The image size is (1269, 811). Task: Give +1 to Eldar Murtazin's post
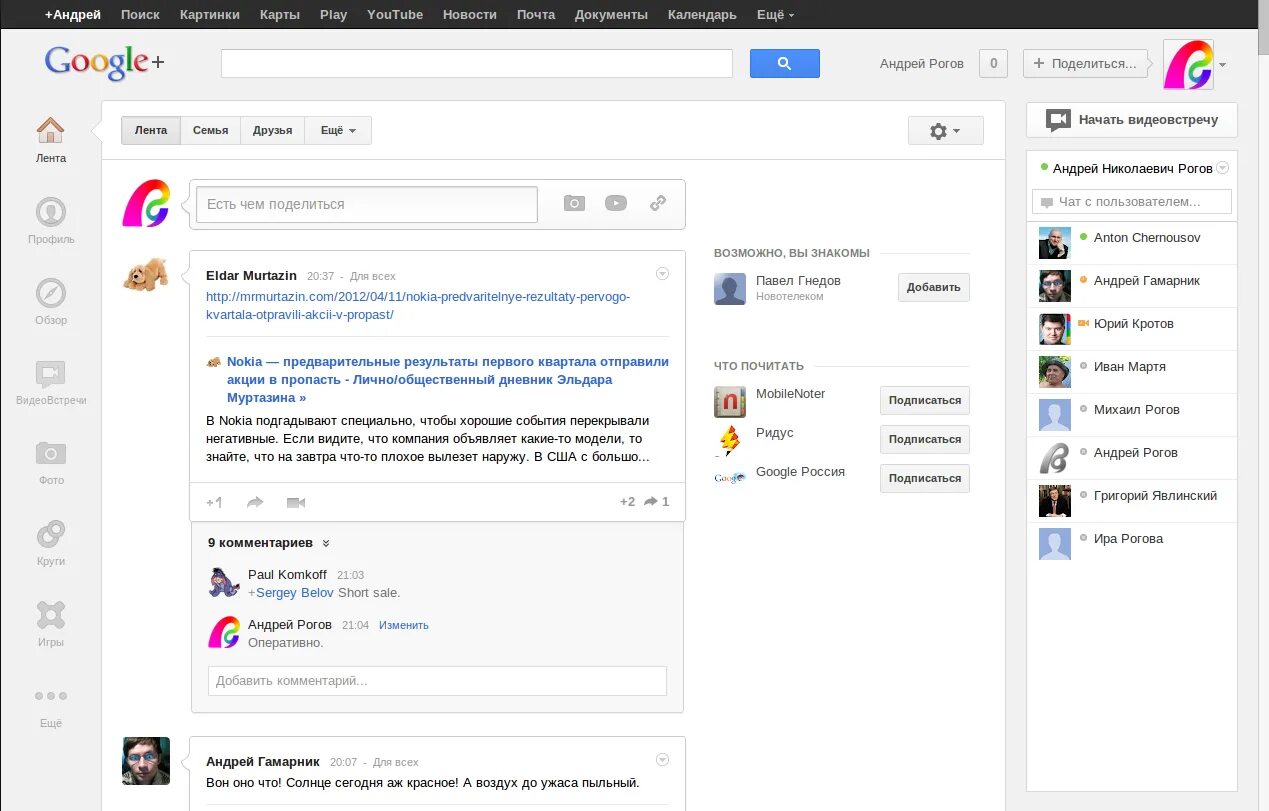coord(213,501)
